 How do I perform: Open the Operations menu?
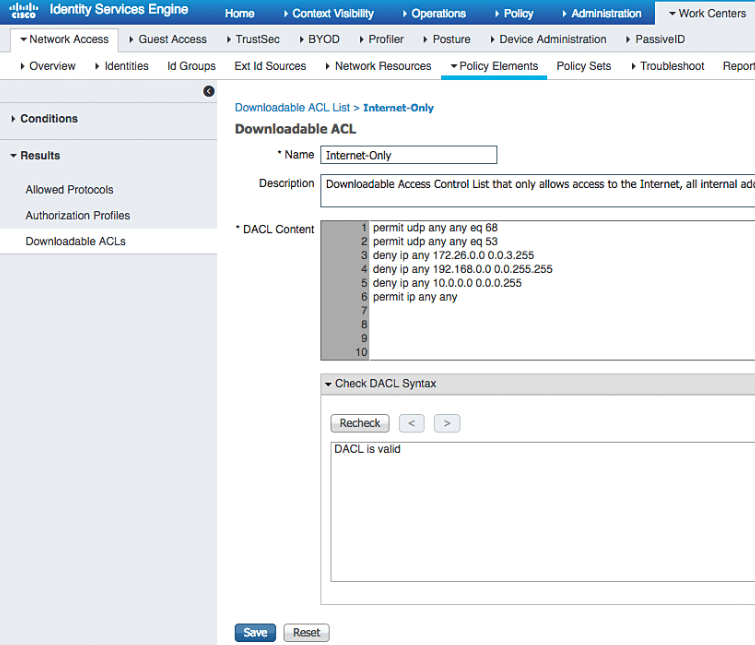[x=434, y=13]
